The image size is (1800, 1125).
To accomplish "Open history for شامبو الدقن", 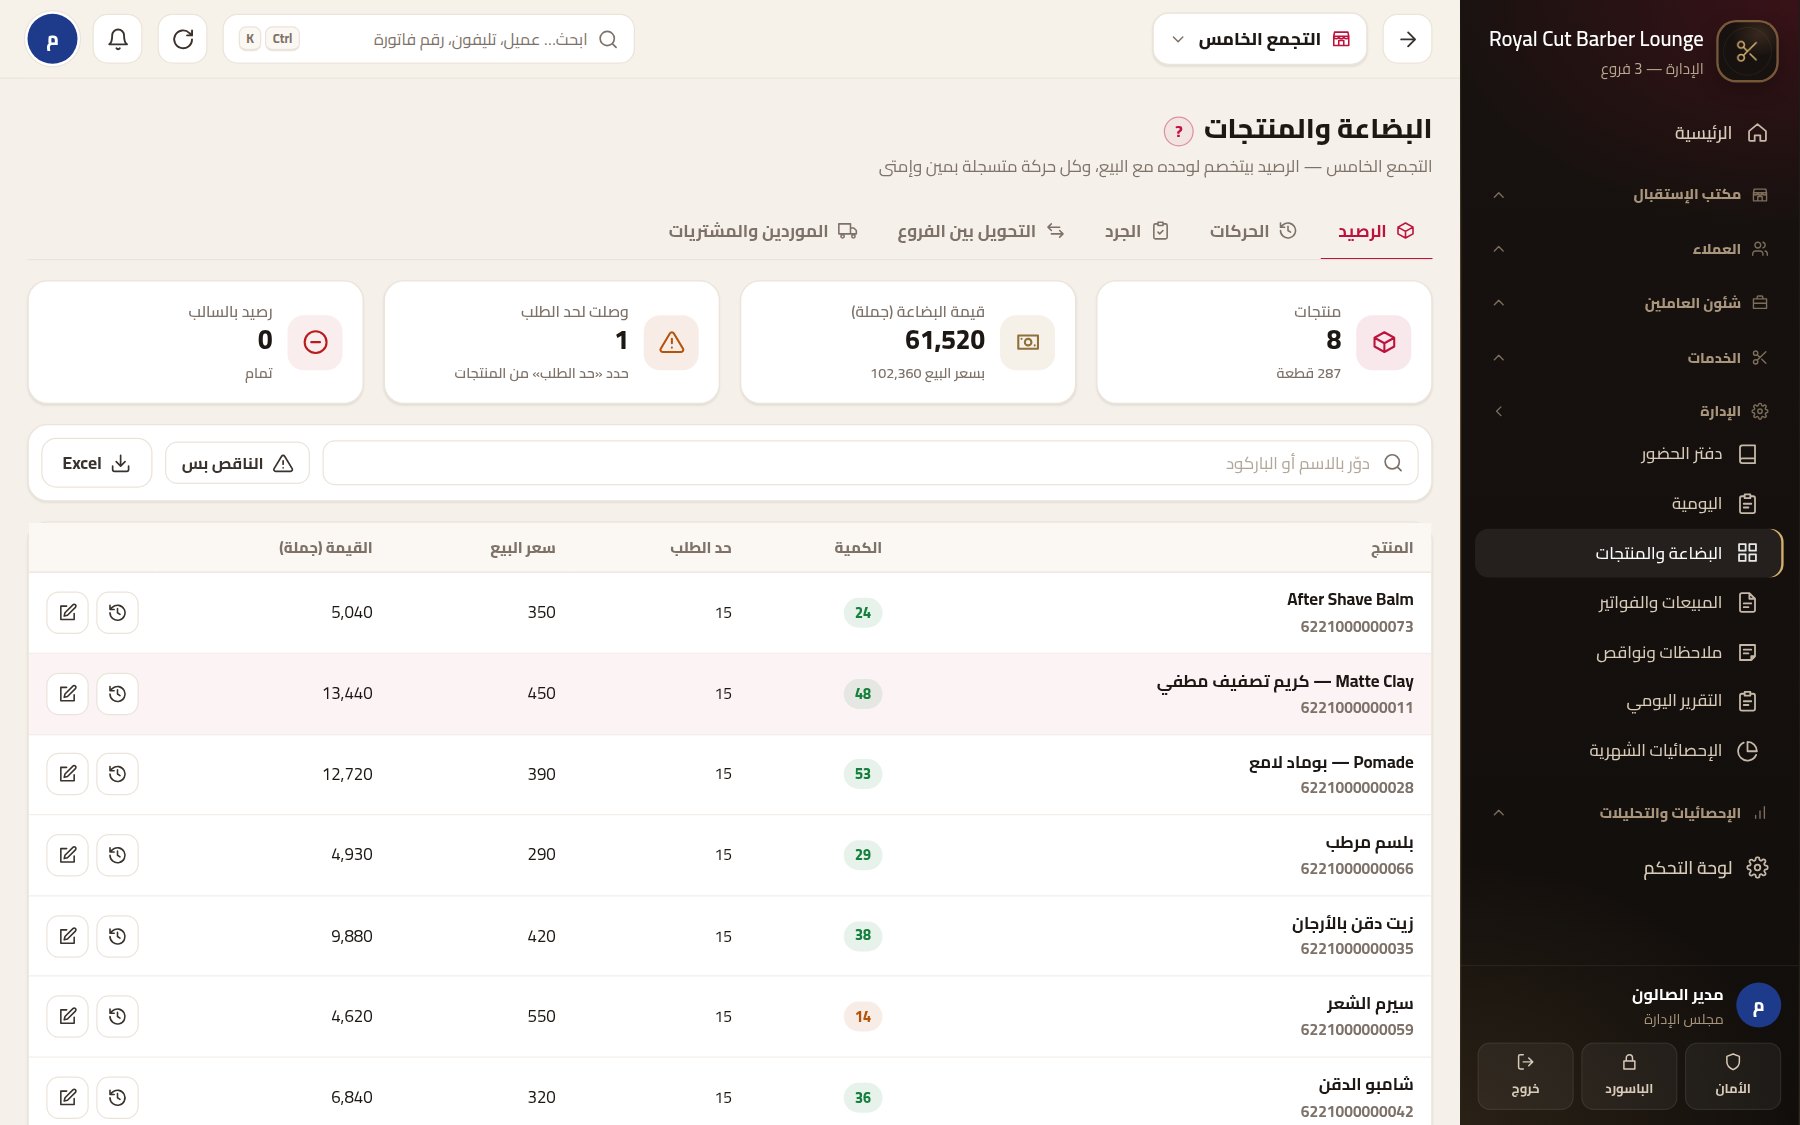I will pyautogui.click(x=117, y=1097).
